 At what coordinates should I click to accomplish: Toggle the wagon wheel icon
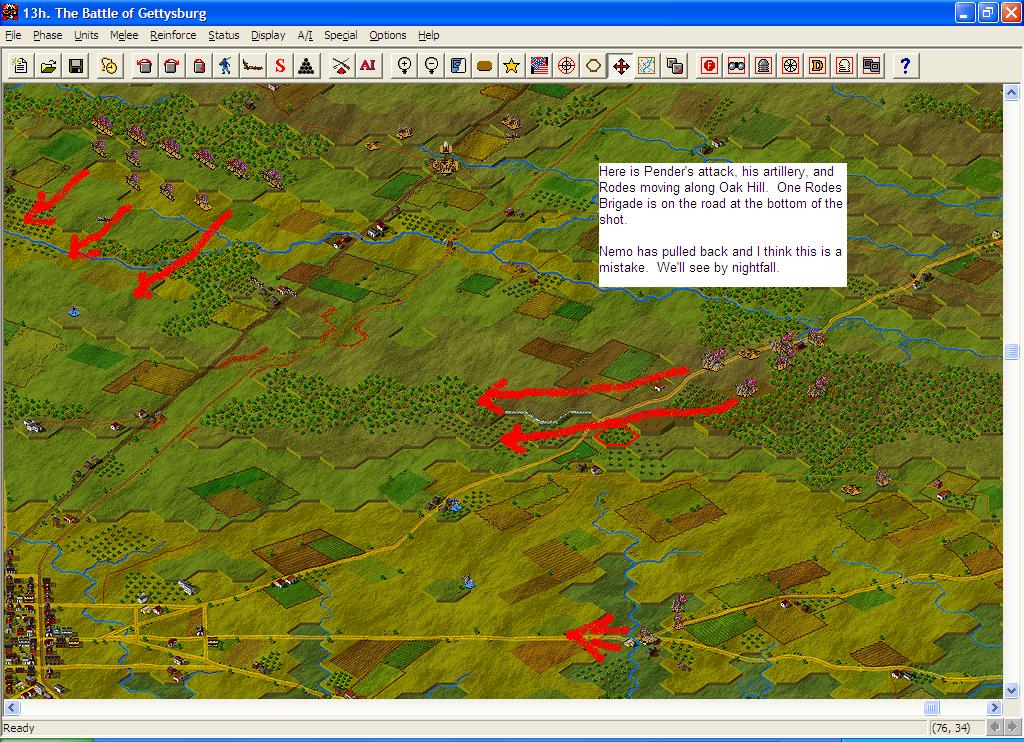pos(790,65)
